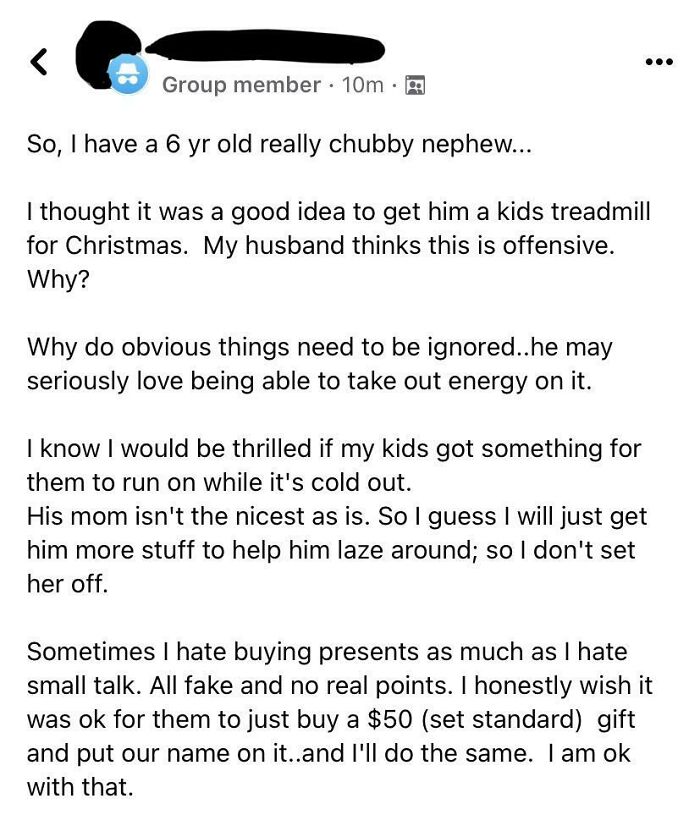Viewport: 700px width, 815px height.
Task: Click the chubby nephew opening sentence
Action: tap(280, 144)
